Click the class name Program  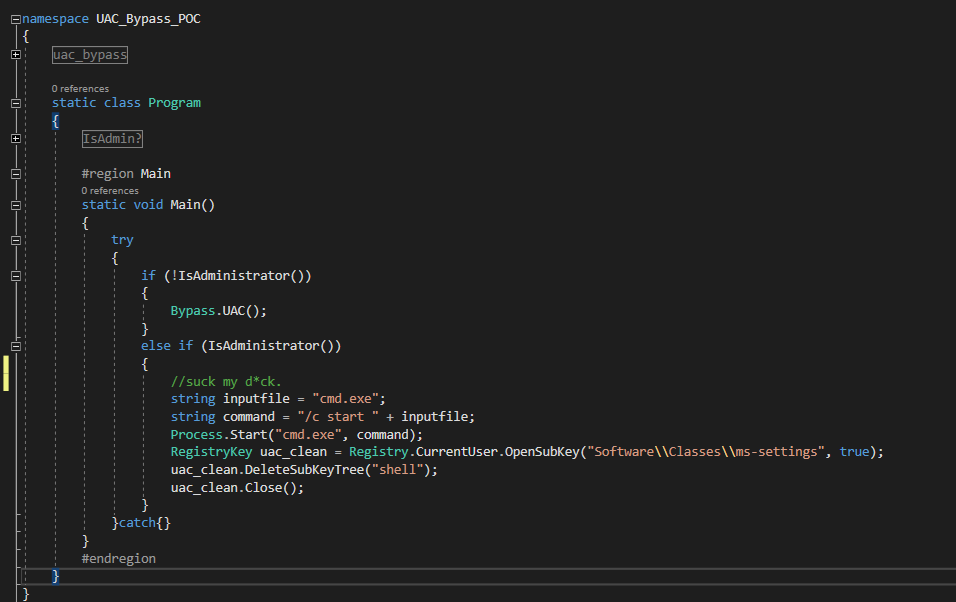[174, 103]
